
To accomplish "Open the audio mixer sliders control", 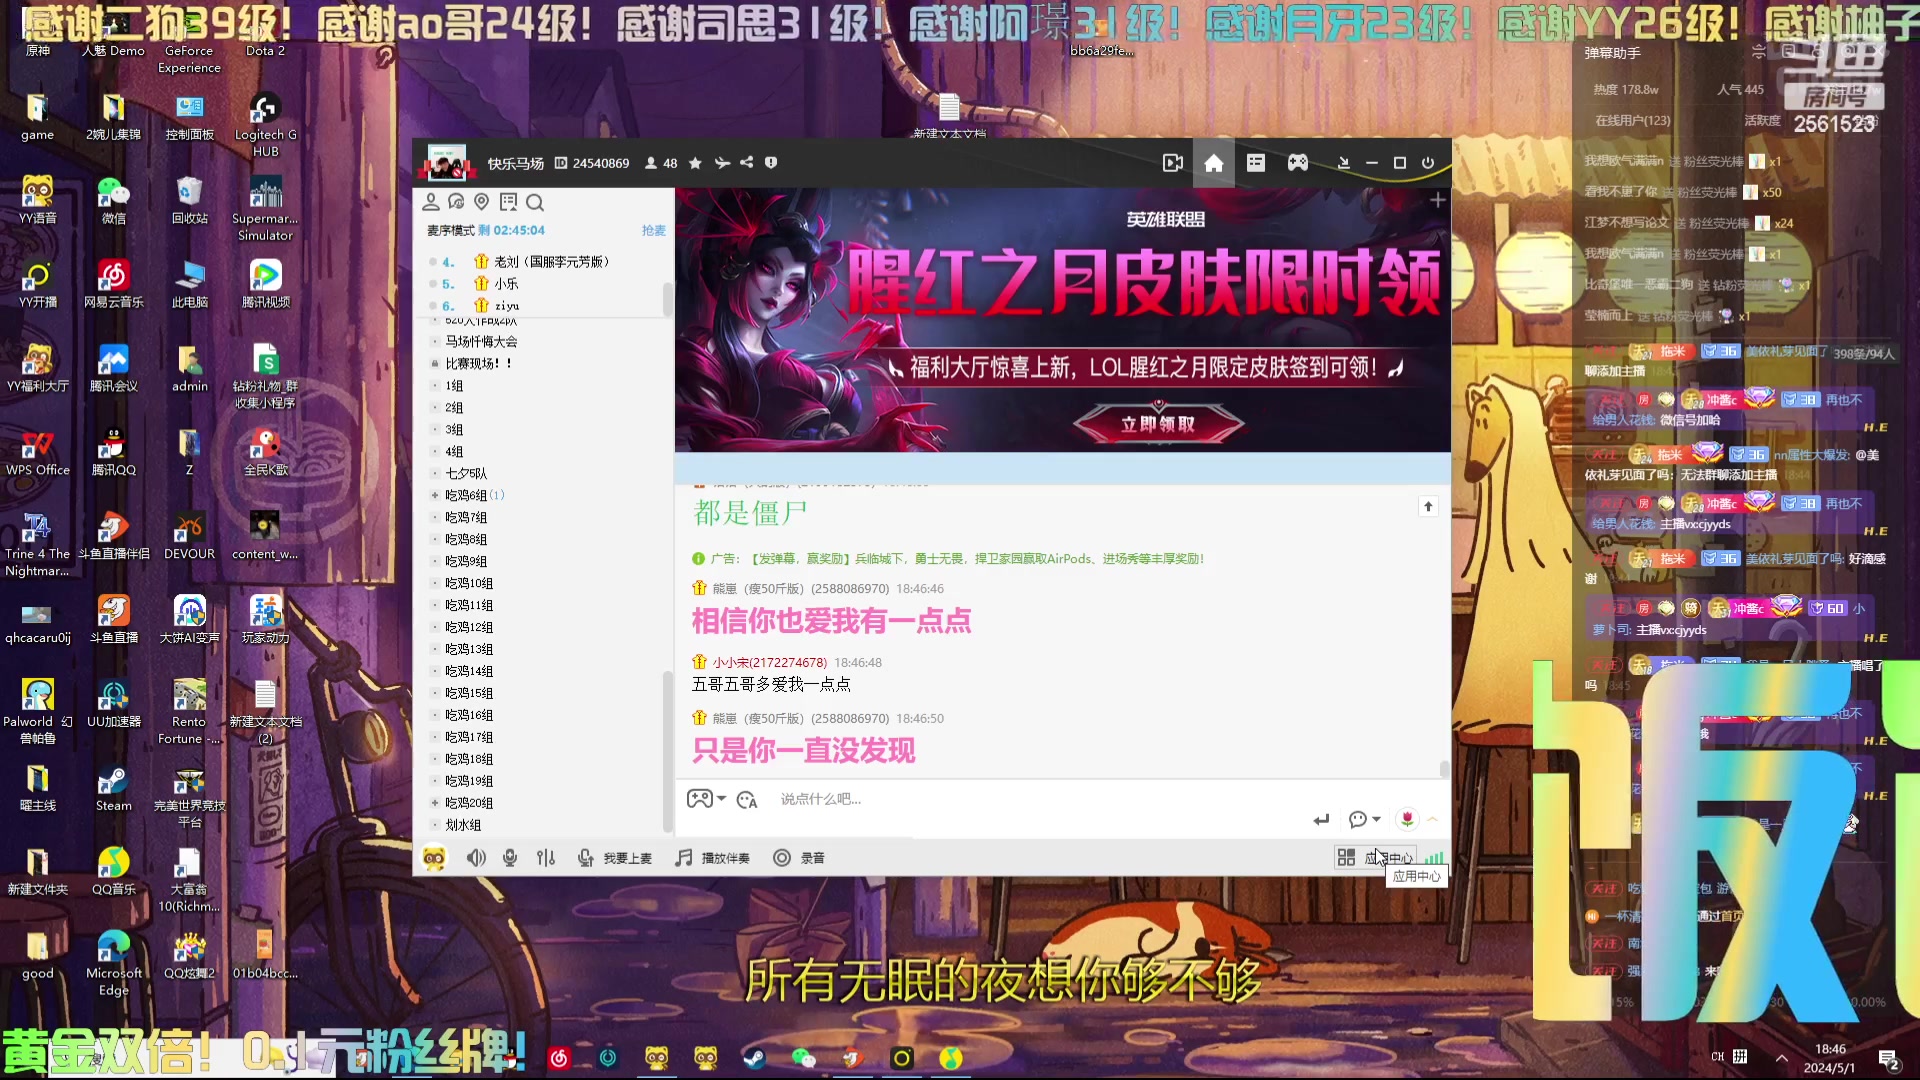I will coord(545,857).
